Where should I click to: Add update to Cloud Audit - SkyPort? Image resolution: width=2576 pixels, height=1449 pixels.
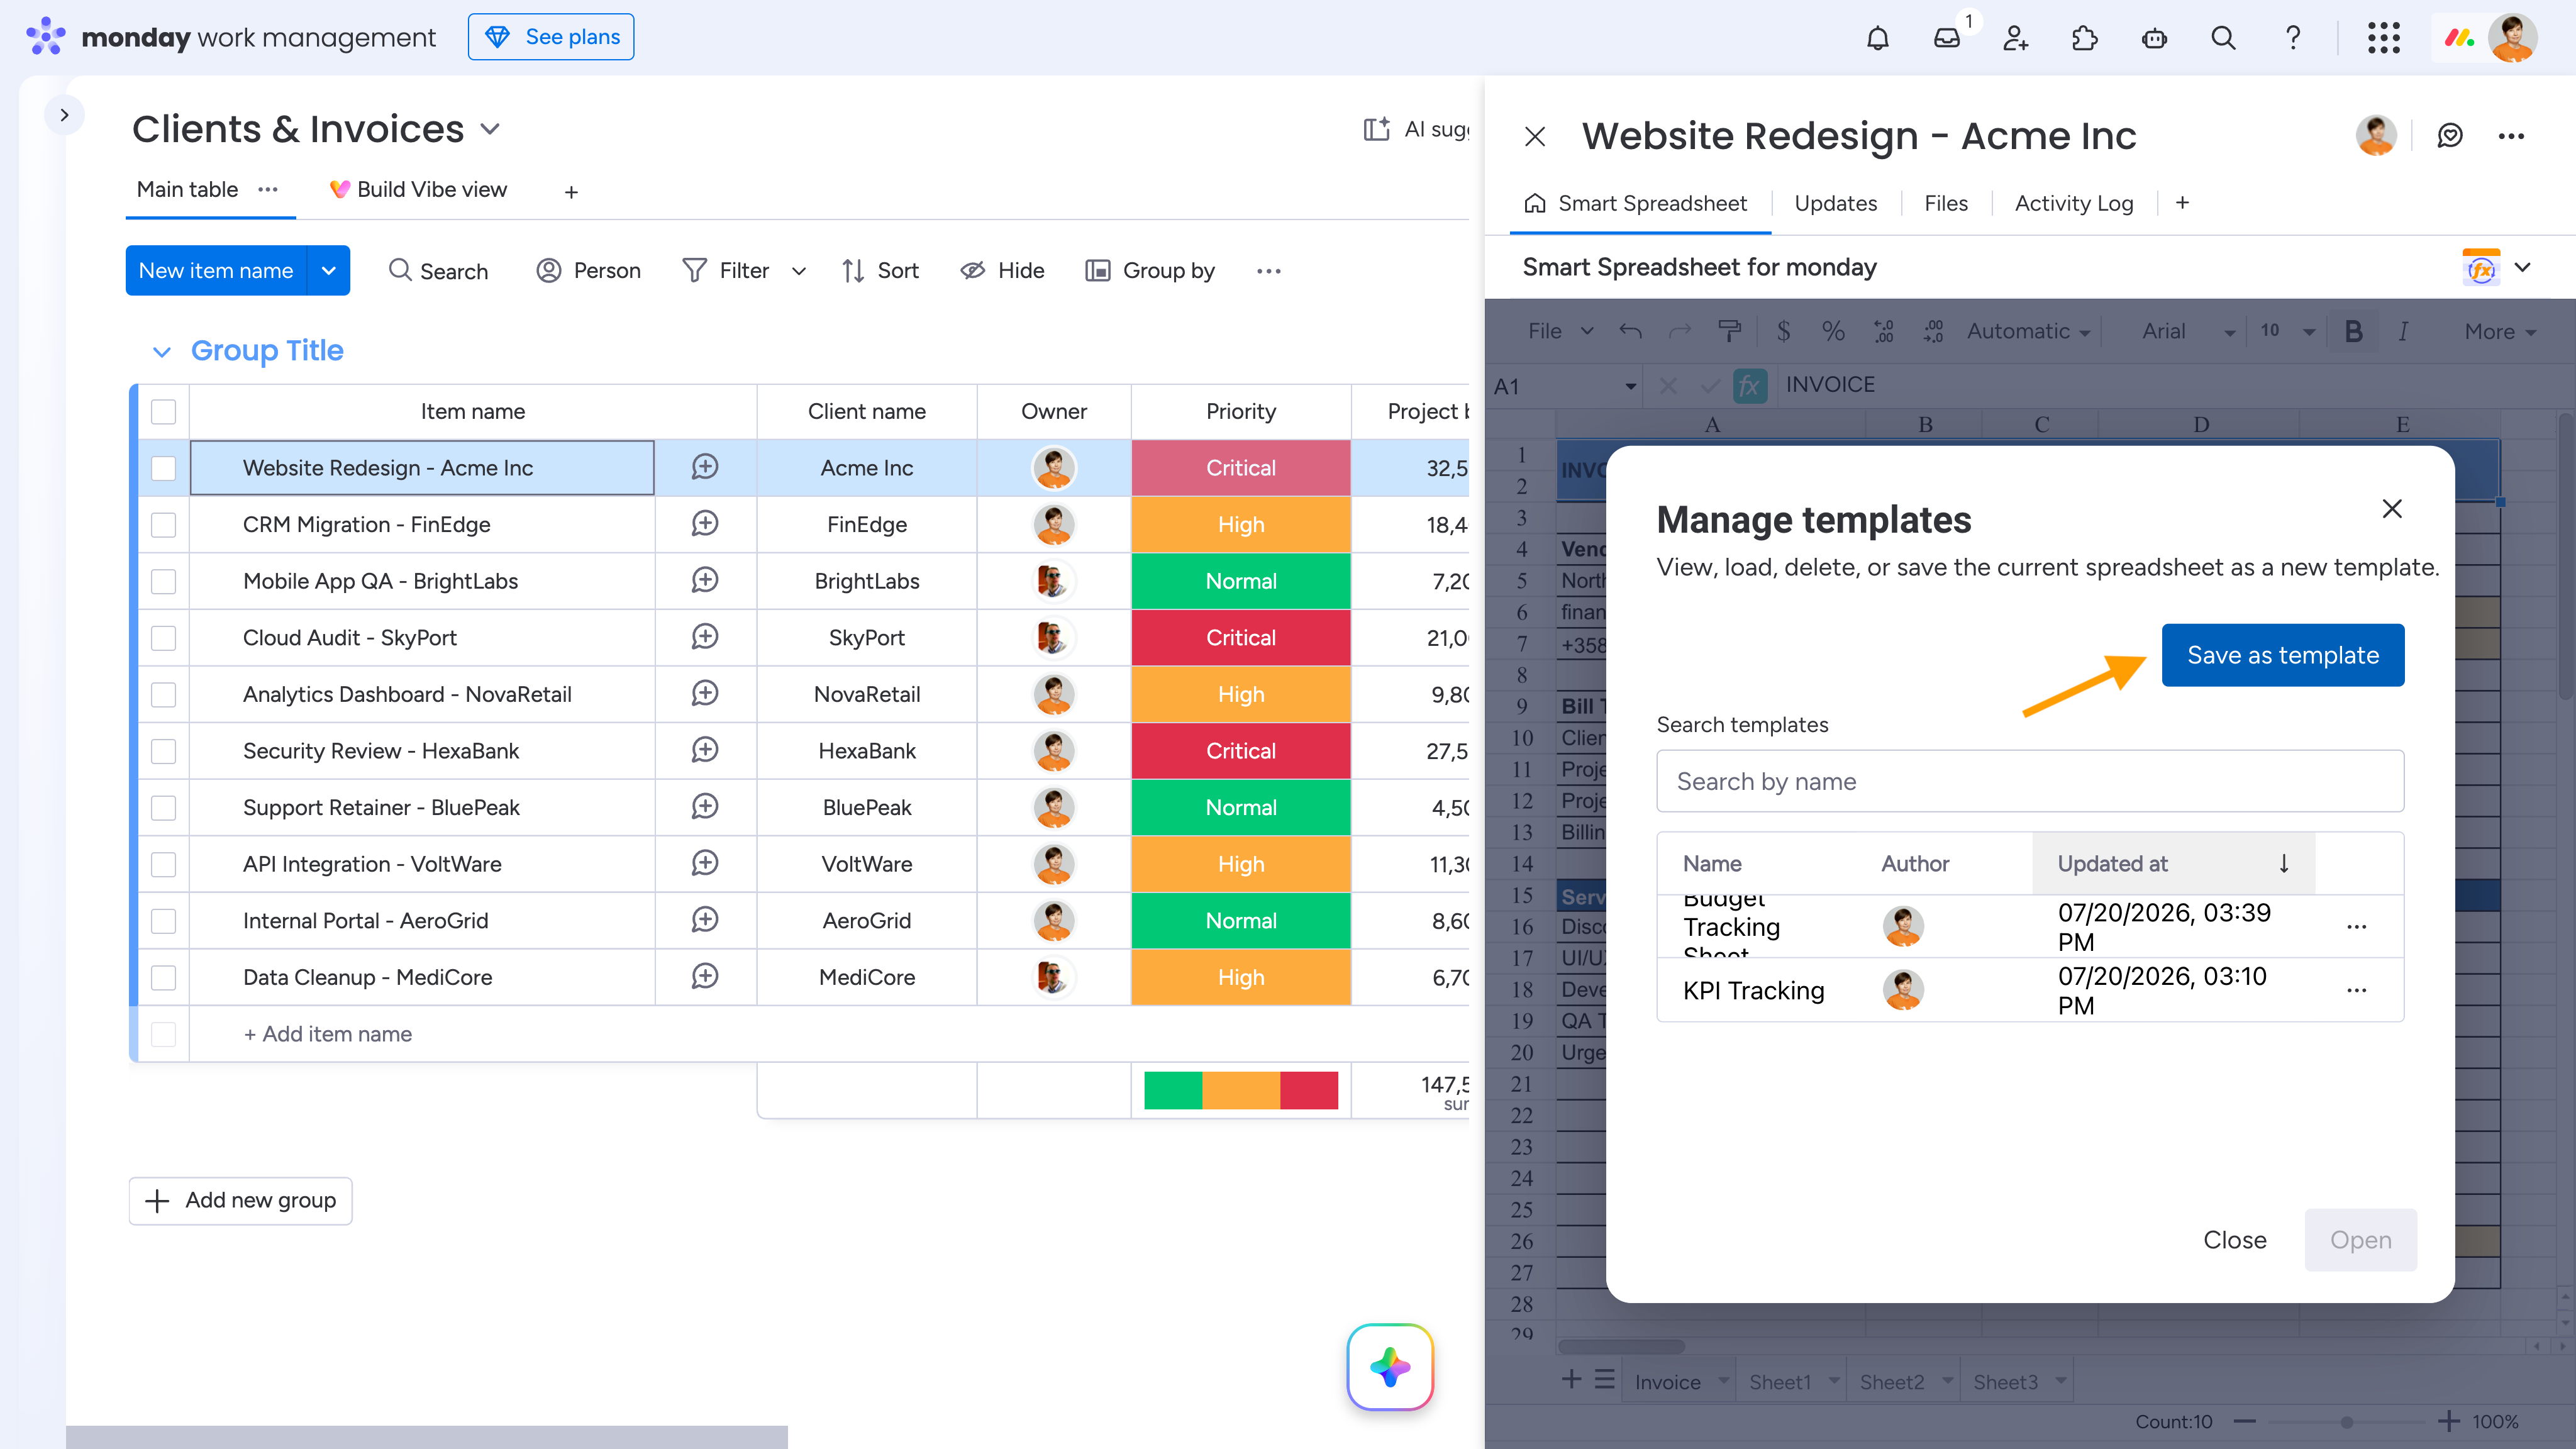[705, 637]
